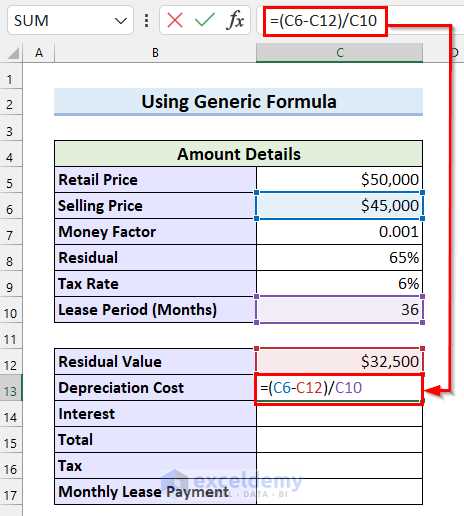Click cell C13 with the formula being edited

coord(339,388)
